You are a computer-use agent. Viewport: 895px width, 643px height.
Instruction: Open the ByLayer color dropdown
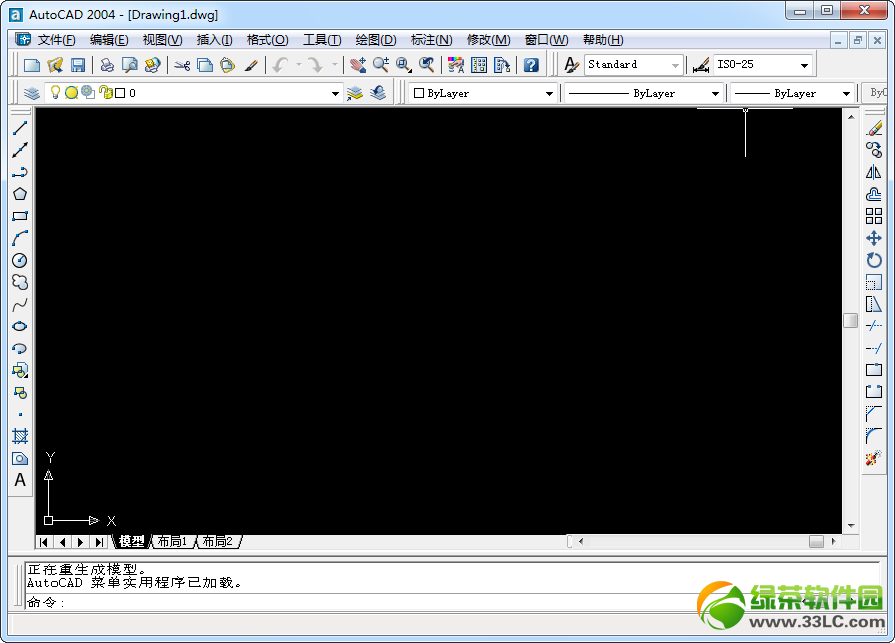point(549,94)
